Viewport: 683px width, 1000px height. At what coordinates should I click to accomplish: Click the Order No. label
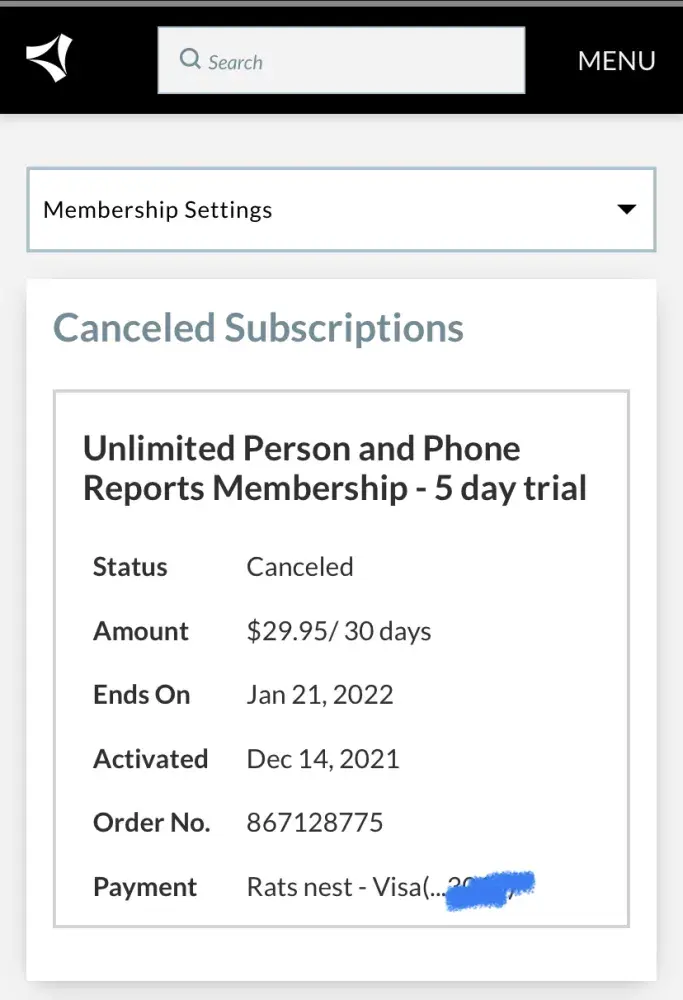[151, 823]
